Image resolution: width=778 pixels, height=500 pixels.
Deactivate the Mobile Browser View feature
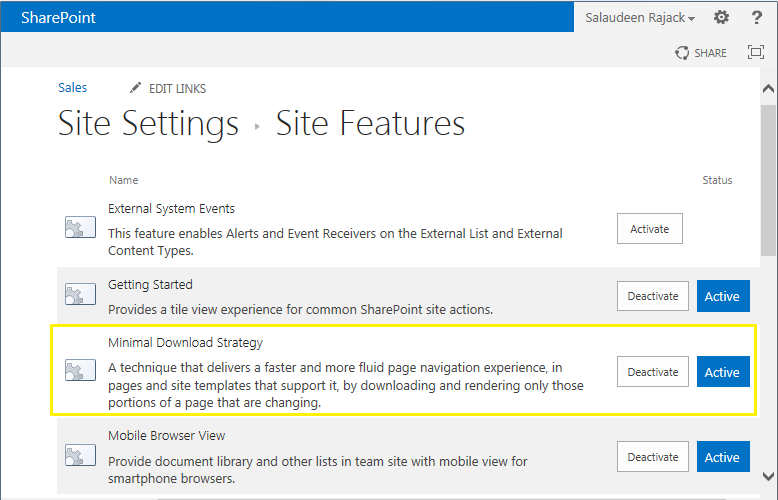653,457
